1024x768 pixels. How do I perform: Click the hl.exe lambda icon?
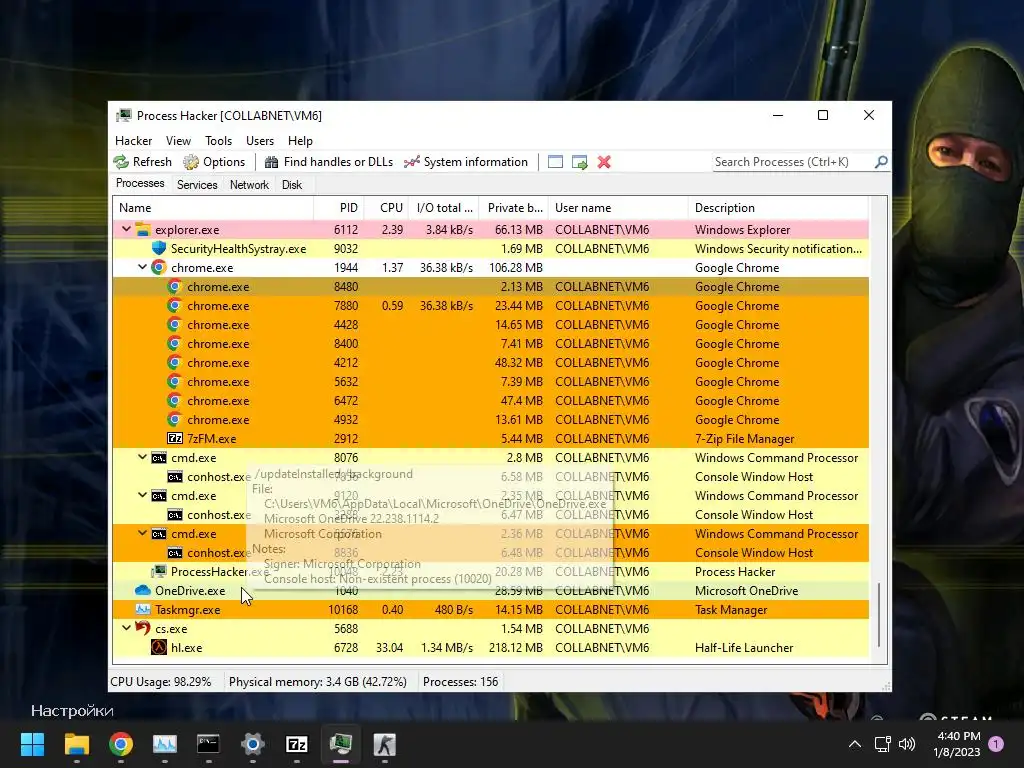click(159, 647)
